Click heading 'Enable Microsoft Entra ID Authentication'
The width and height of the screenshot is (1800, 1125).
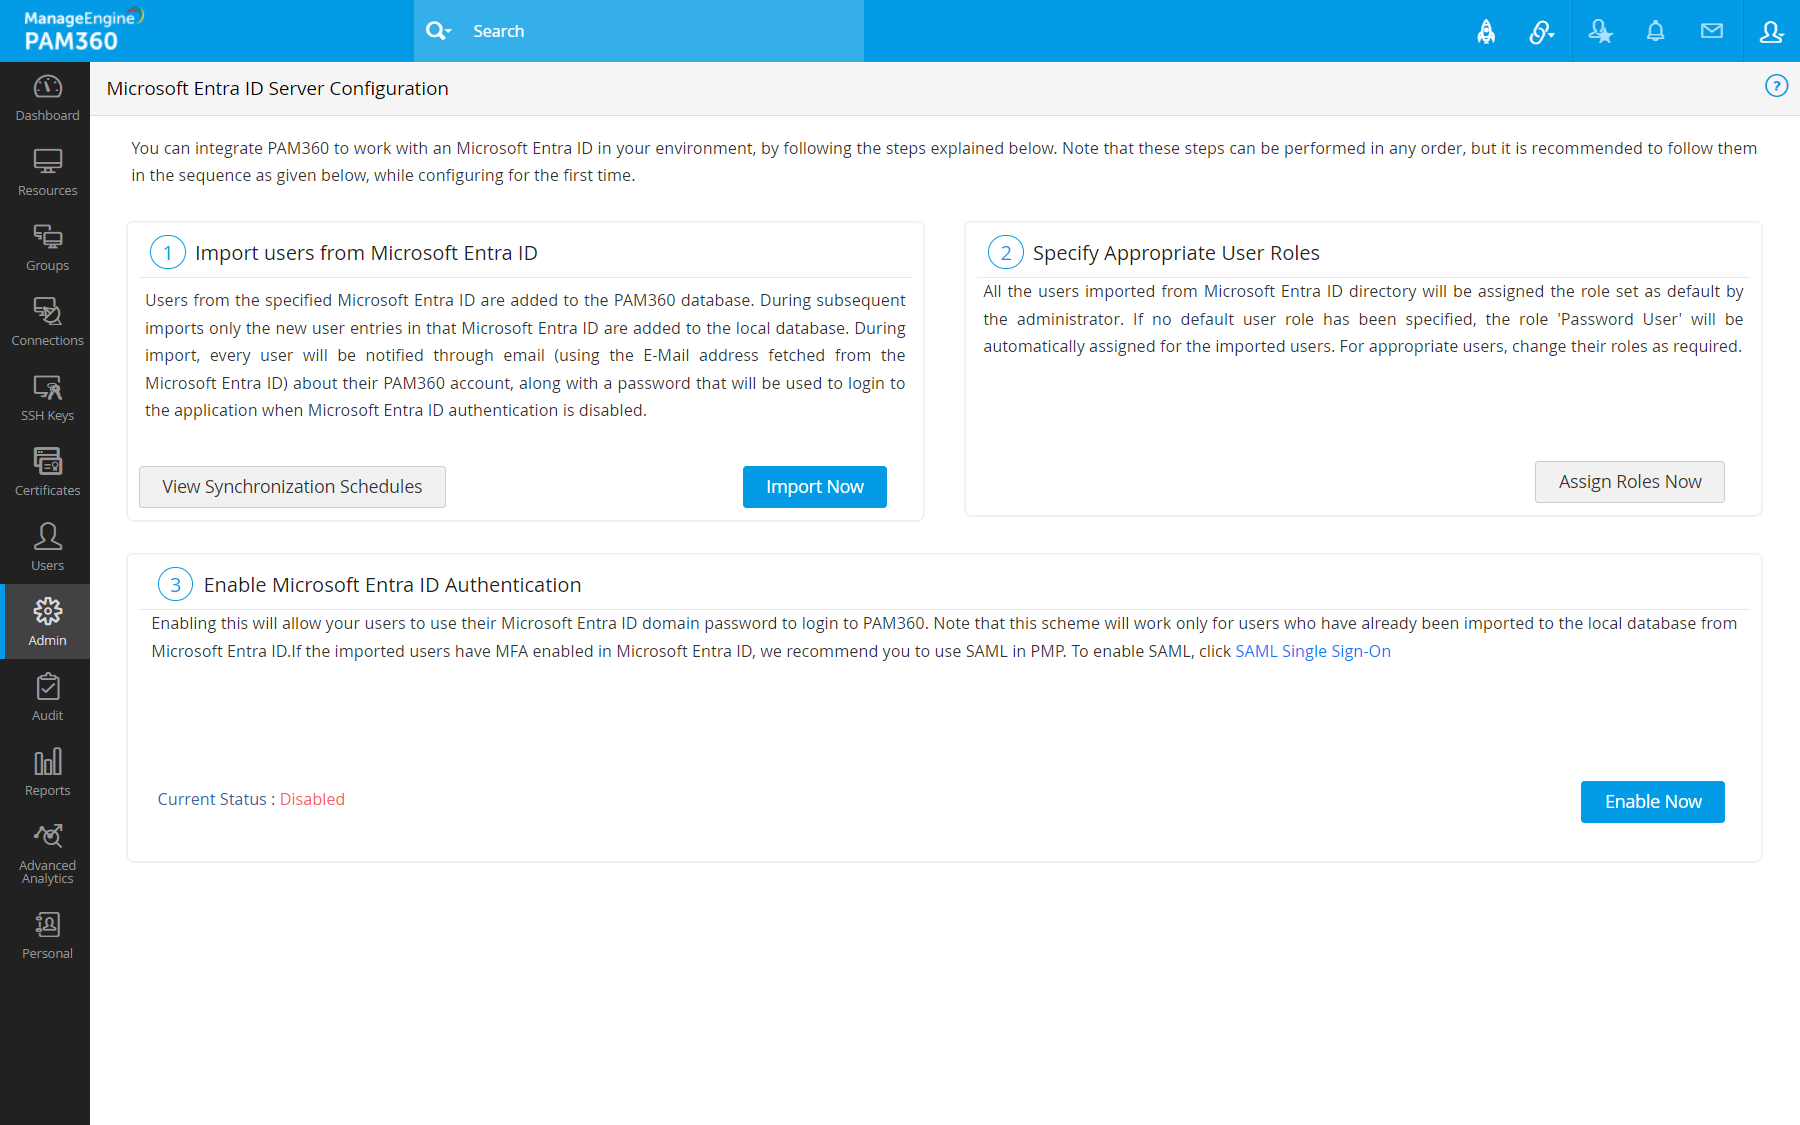coord(392,585)
